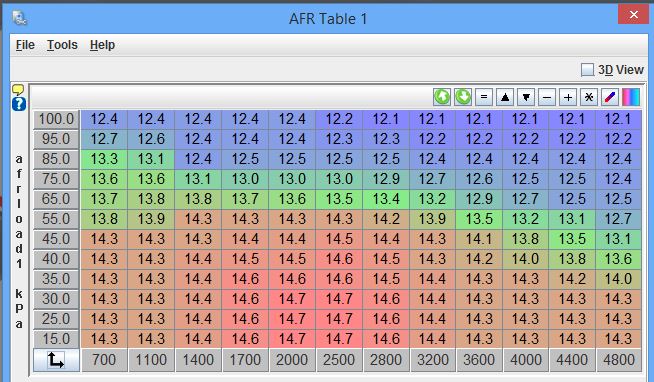
Task: Click the black up-triangle increment icon
Action: [505, 97]
